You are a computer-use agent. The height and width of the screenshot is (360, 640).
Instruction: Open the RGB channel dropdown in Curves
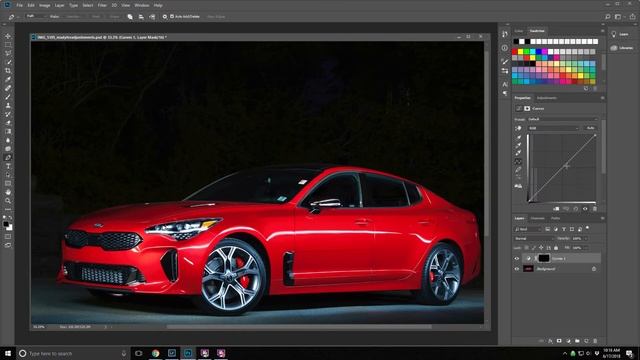(x=553, y=128)
